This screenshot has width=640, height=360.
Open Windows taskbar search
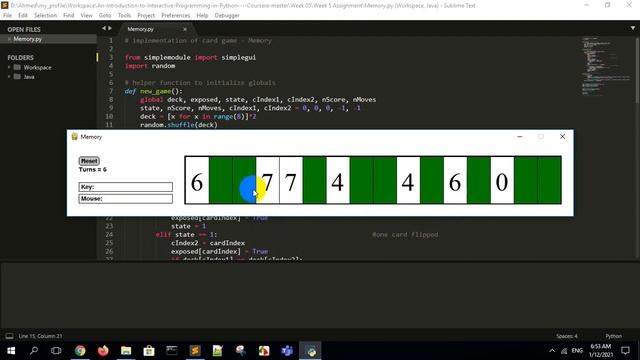[x=34, y=351]
